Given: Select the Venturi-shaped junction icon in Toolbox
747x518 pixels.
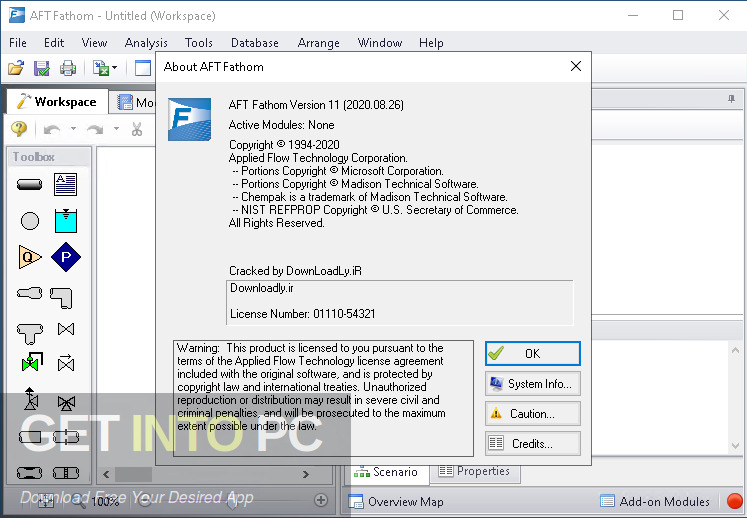Looking at the screenshot, I should [x=30, y=473].
